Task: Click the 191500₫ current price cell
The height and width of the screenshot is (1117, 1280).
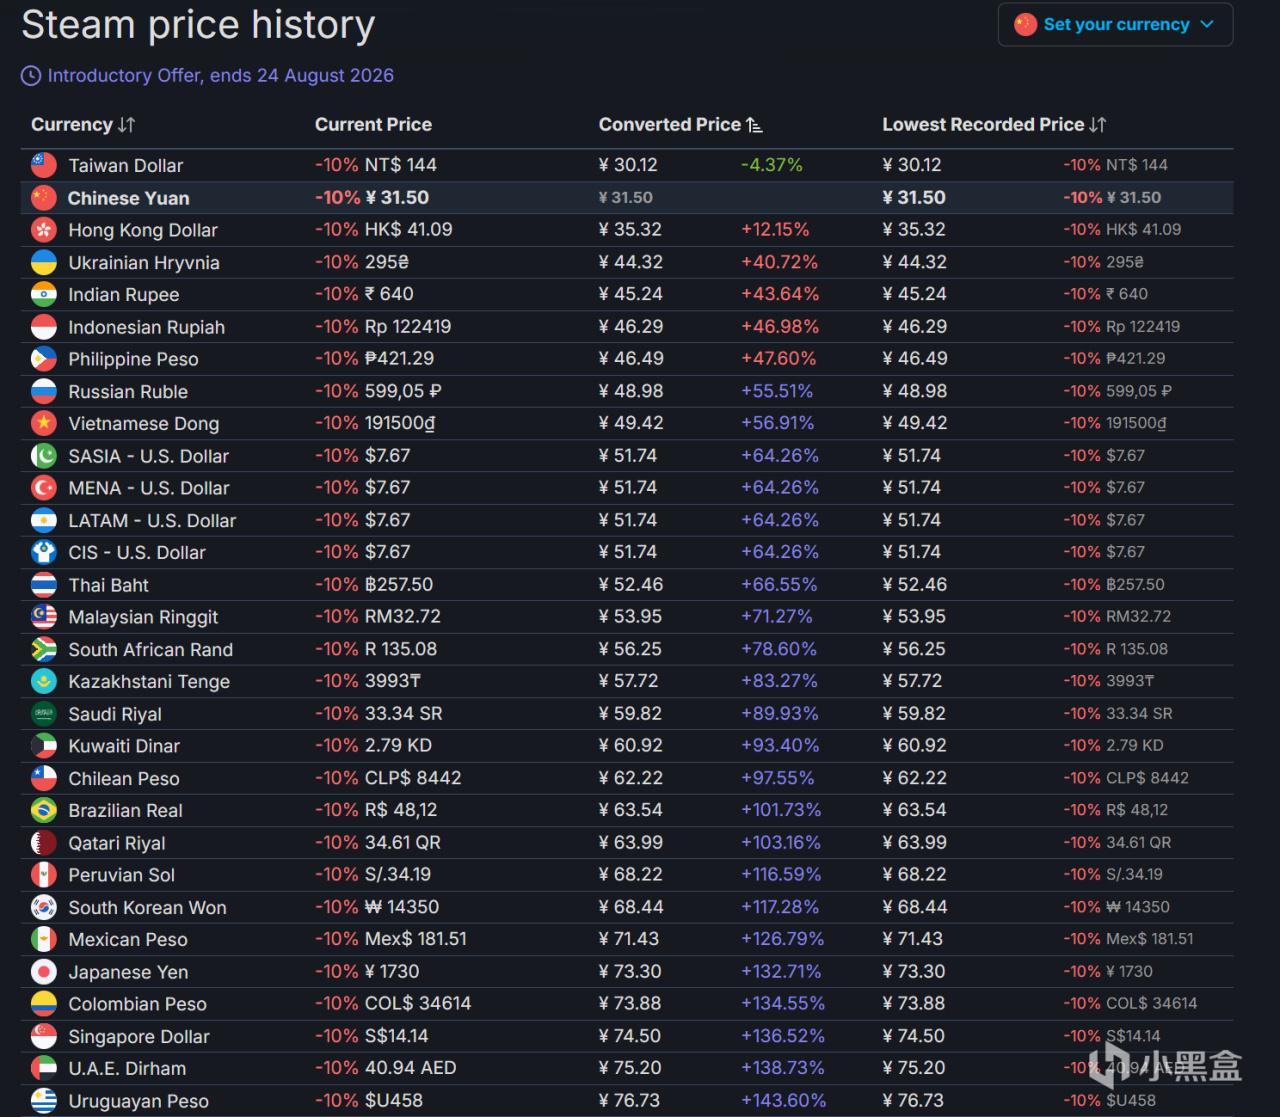Action: (400, 423)
